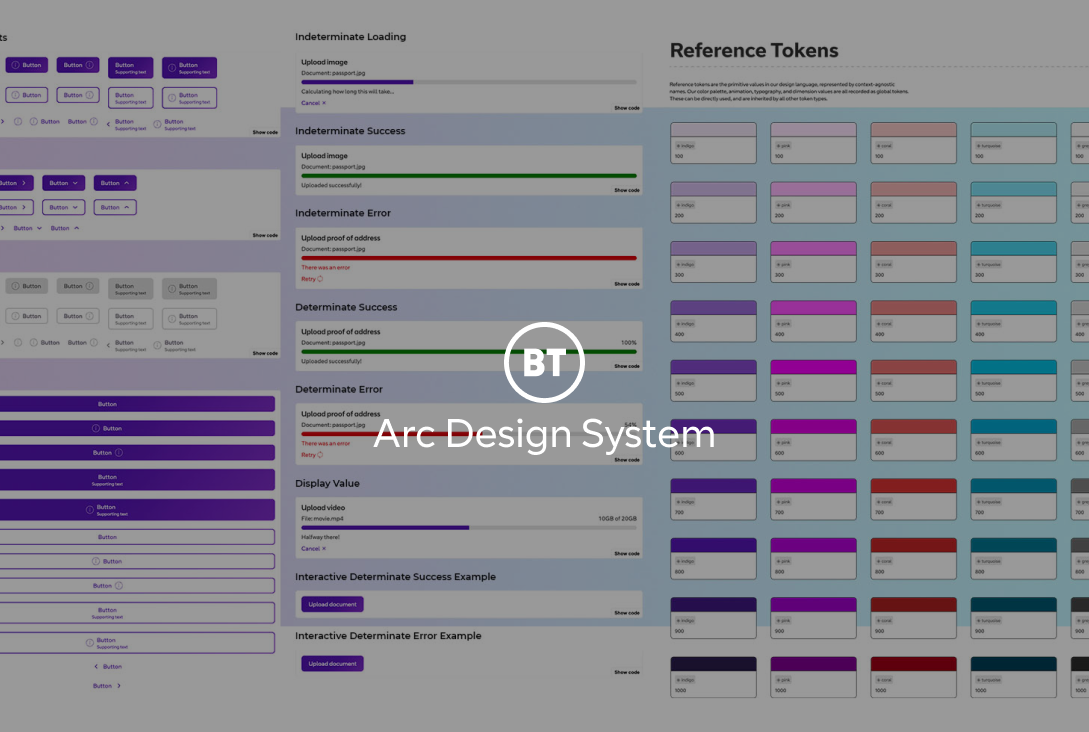Expand the text-only Button with down chevron
Screen dimensions: 1089x732
[28, 228]
